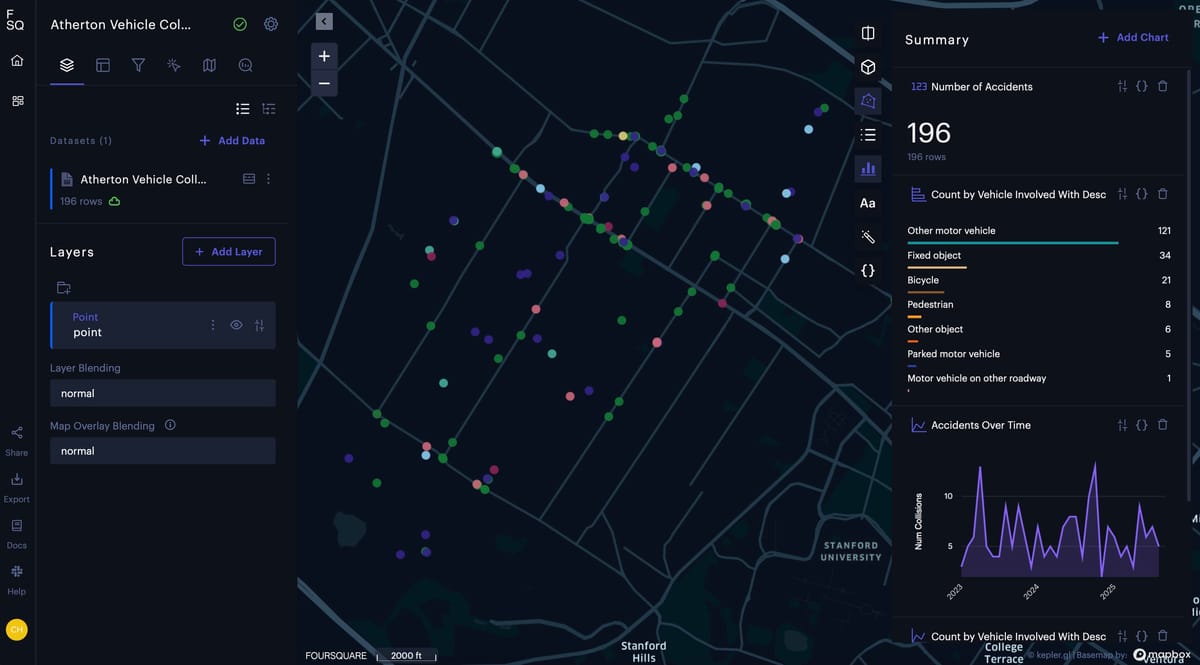Open the home icon in left sidebar

point(17,61)
